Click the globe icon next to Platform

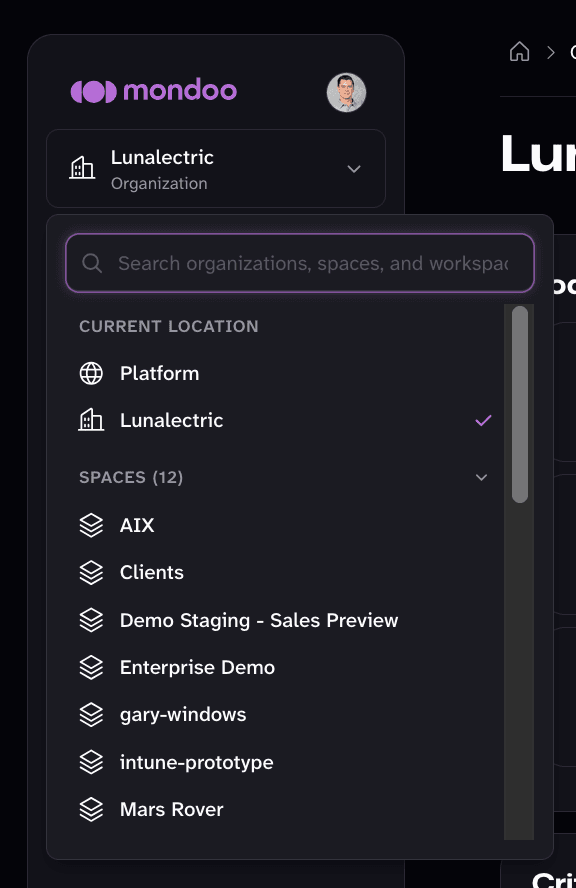tap(91, 373)
